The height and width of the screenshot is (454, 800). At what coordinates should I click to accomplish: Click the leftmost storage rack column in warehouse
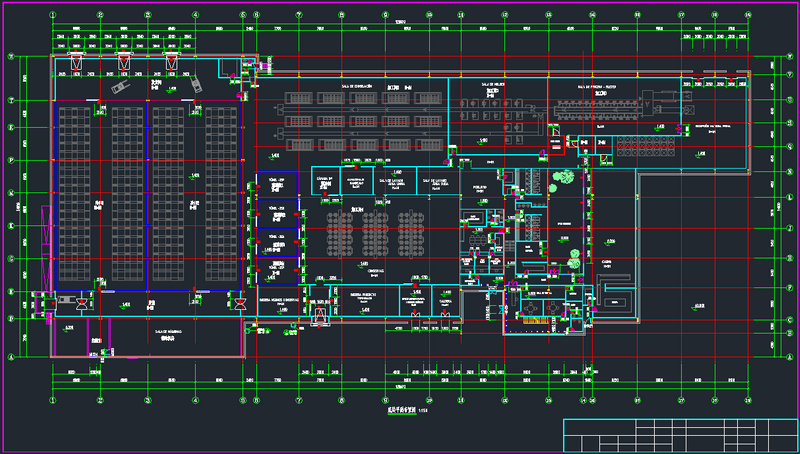[74, 195]
